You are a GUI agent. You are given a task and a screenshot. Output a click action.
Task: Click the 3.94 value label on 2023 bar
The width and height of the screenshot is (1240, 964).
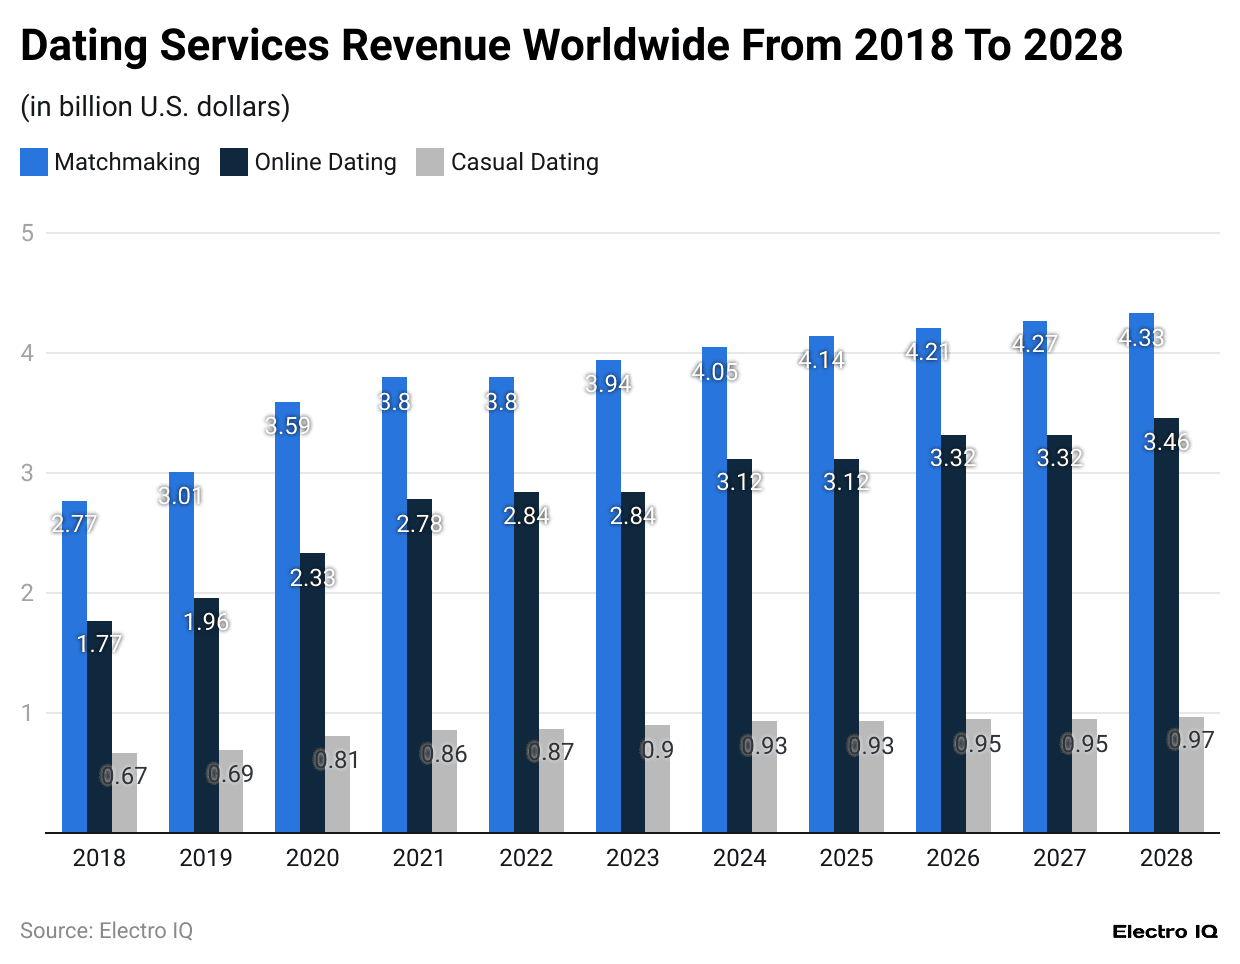(x=607, y=383)
